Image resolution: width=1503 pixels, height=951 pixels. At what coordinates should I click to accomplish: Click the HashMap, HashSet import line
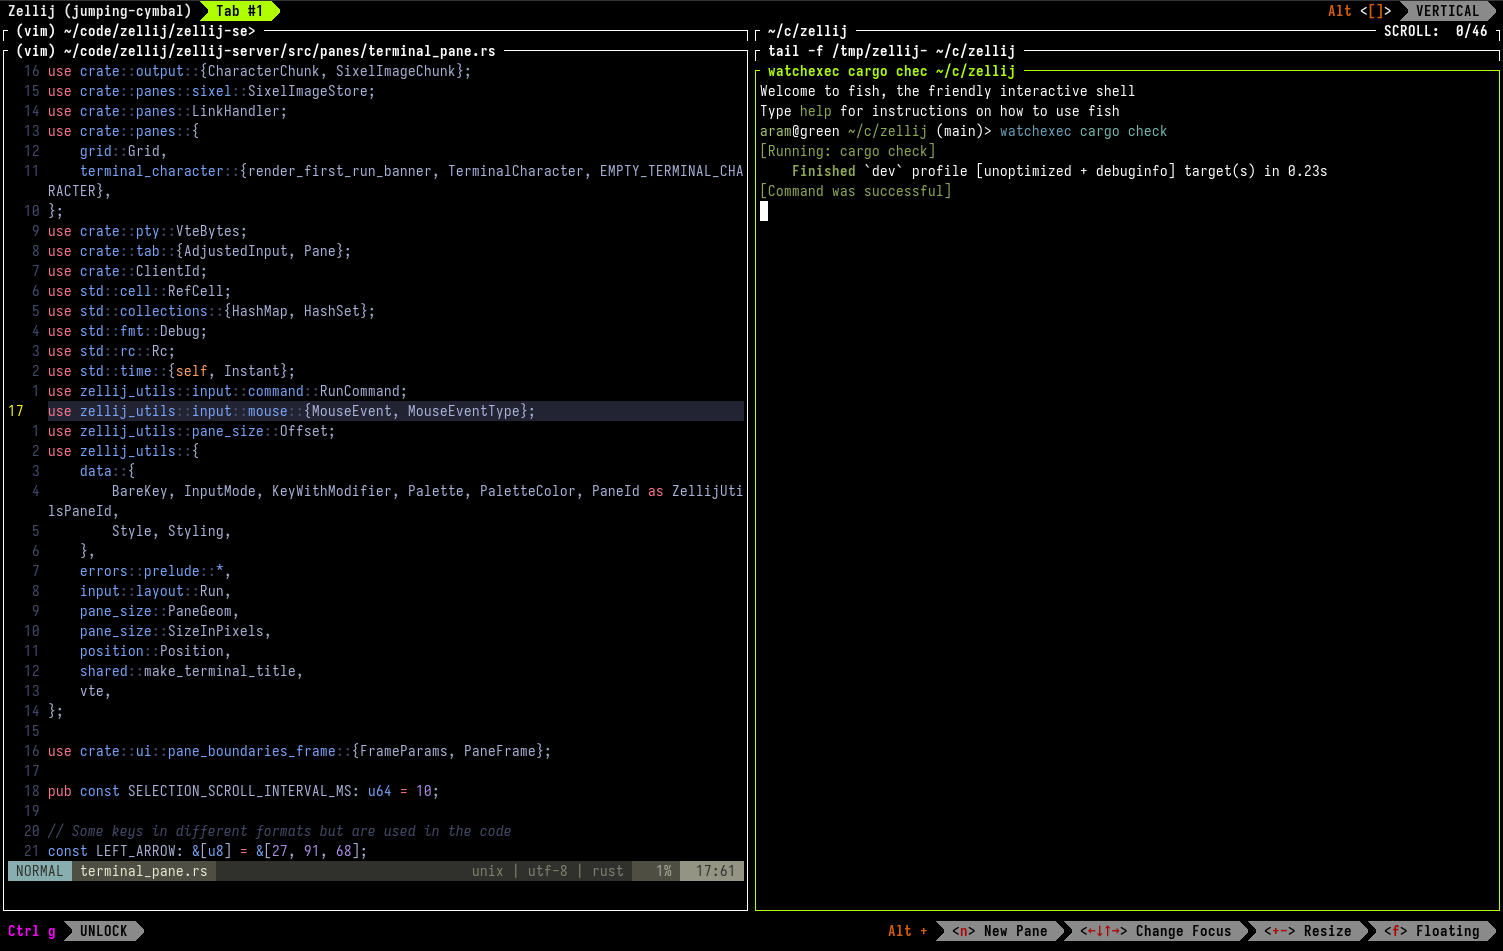tap(212, 311)
